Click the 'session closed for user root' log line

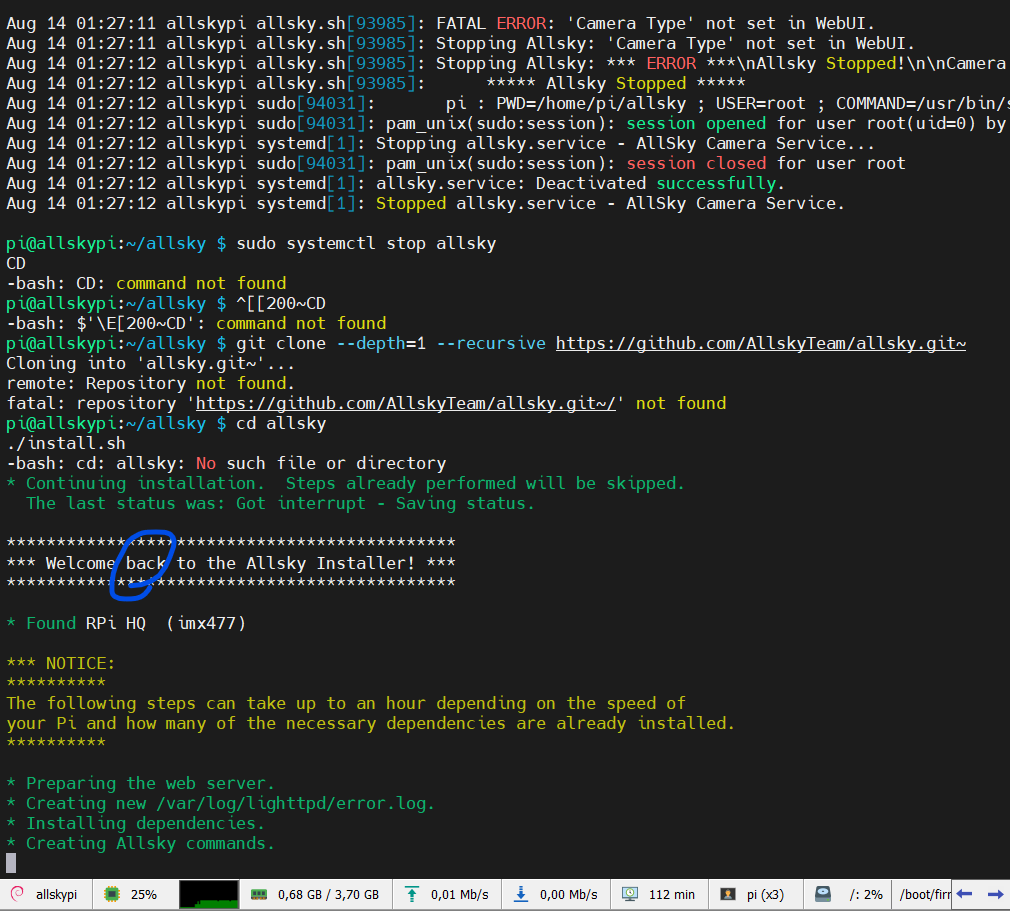456,164
